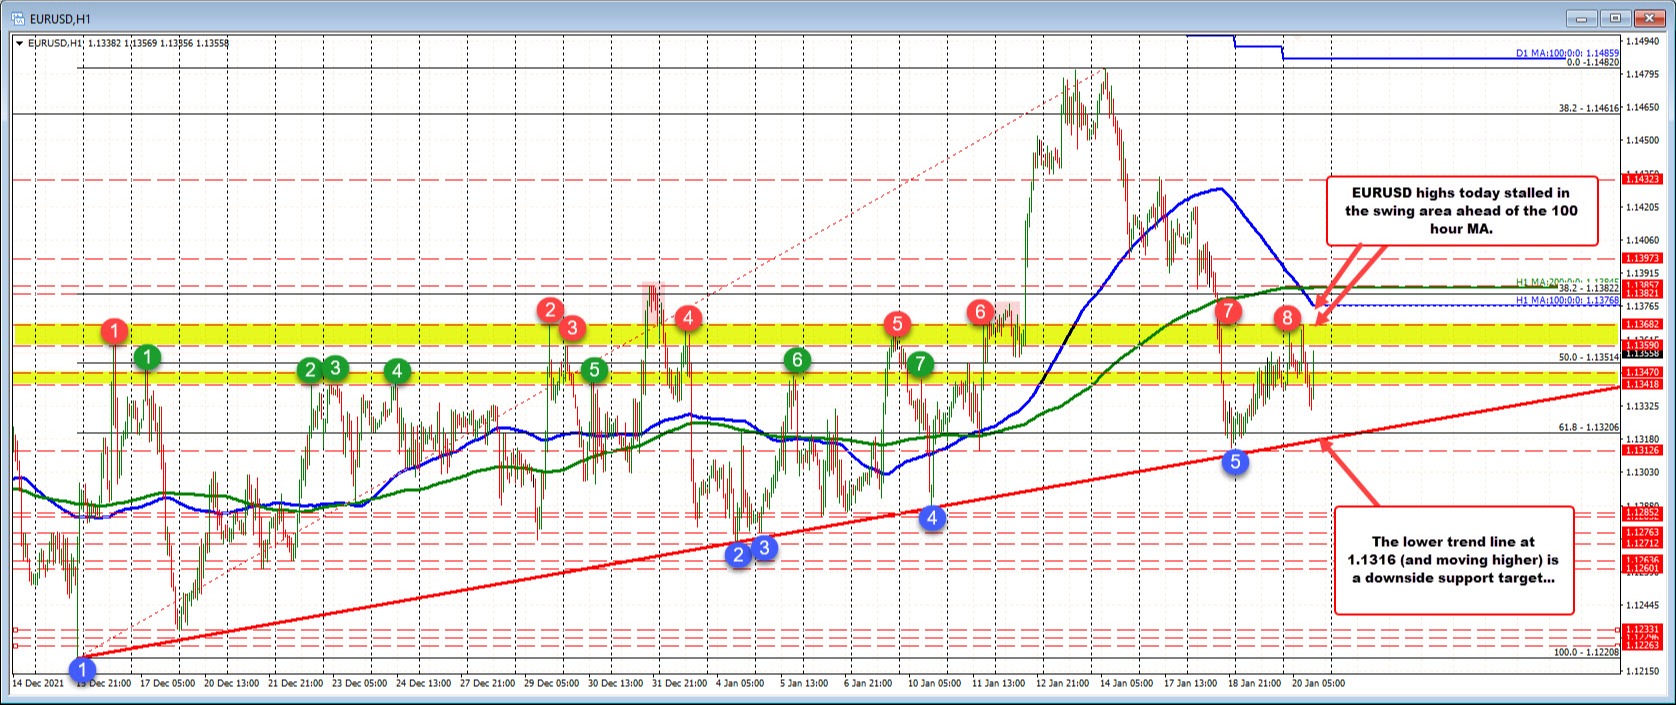
Task: Click the red price tag 1.13418
Action: point(1644,384)
